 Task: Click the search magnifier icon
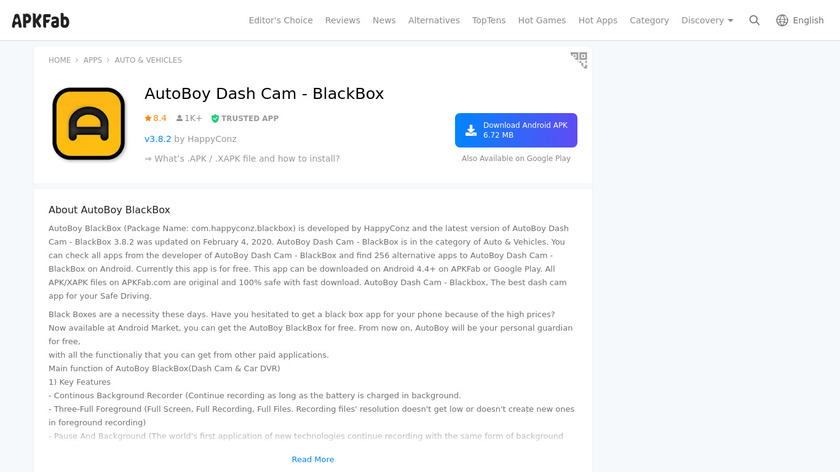(754, 20)
